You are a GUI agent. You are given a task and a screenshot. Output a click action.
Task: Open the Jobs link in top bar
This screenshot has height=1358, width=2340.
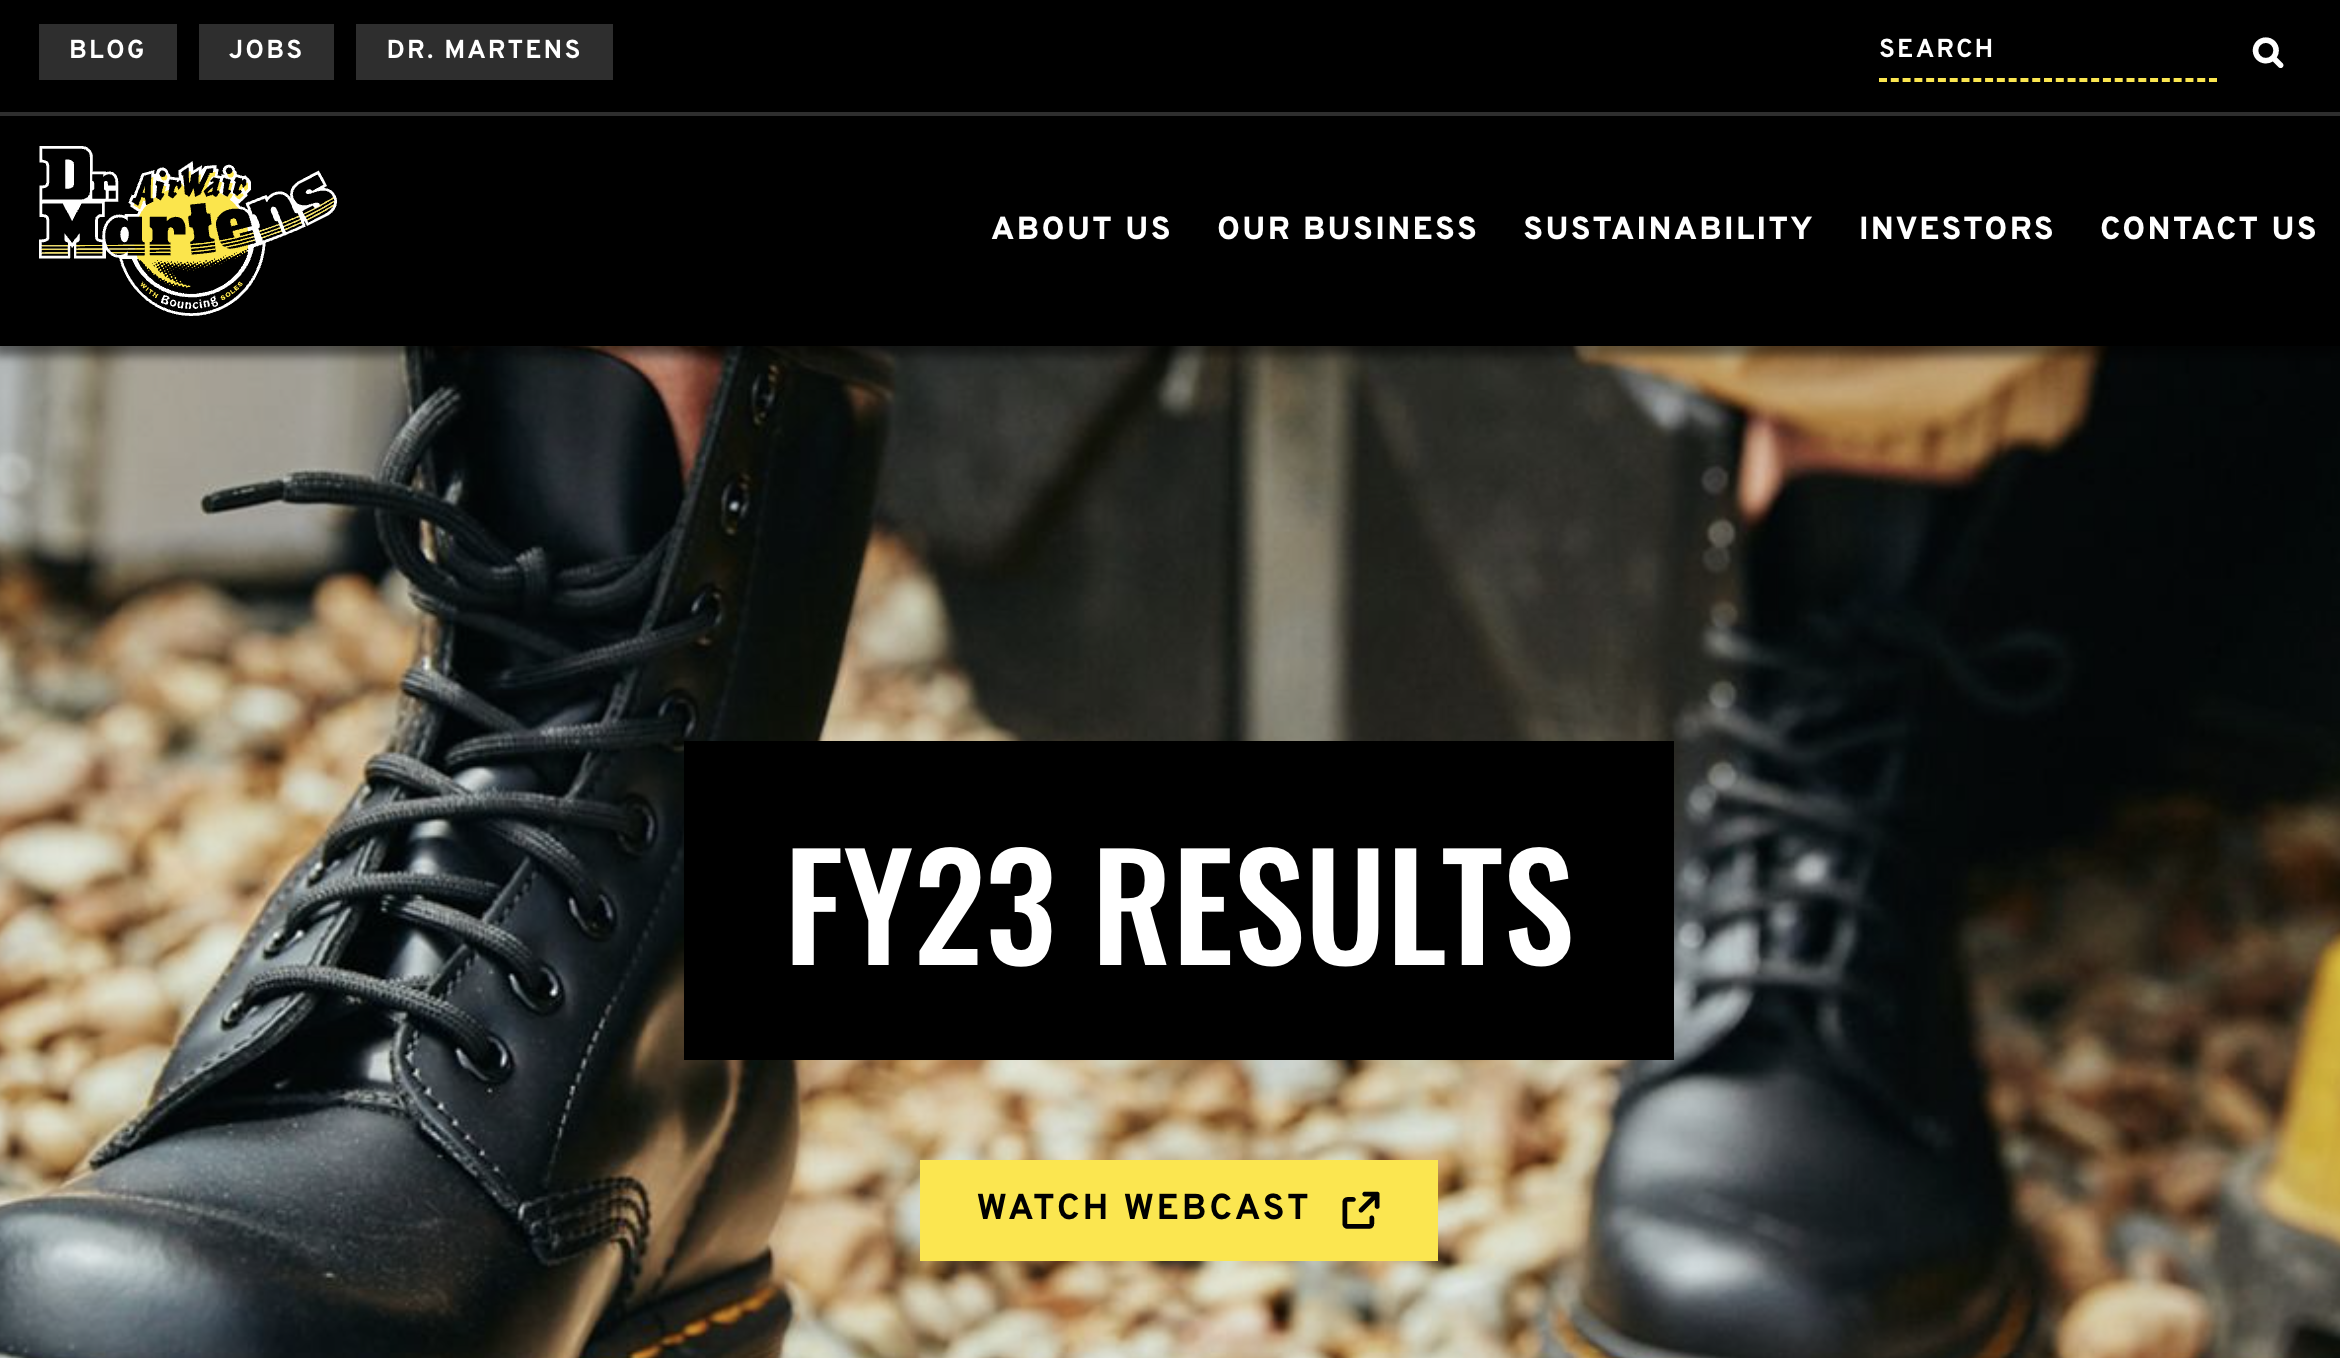click(266, 51)
